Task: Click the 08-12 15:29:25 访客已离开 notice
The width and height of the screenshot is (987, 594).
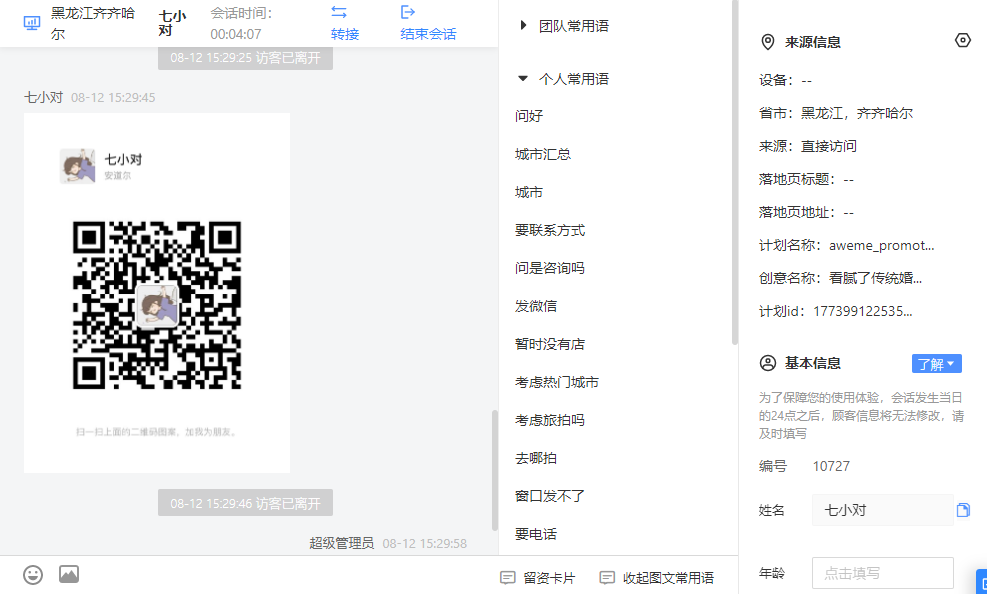Action: click(x=245, y=58)
